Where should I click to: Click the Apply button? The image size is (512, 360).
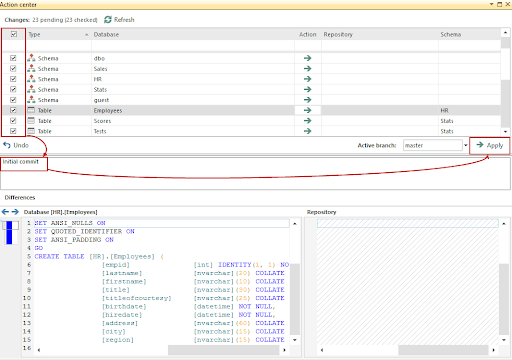click(x=489, y=145)
